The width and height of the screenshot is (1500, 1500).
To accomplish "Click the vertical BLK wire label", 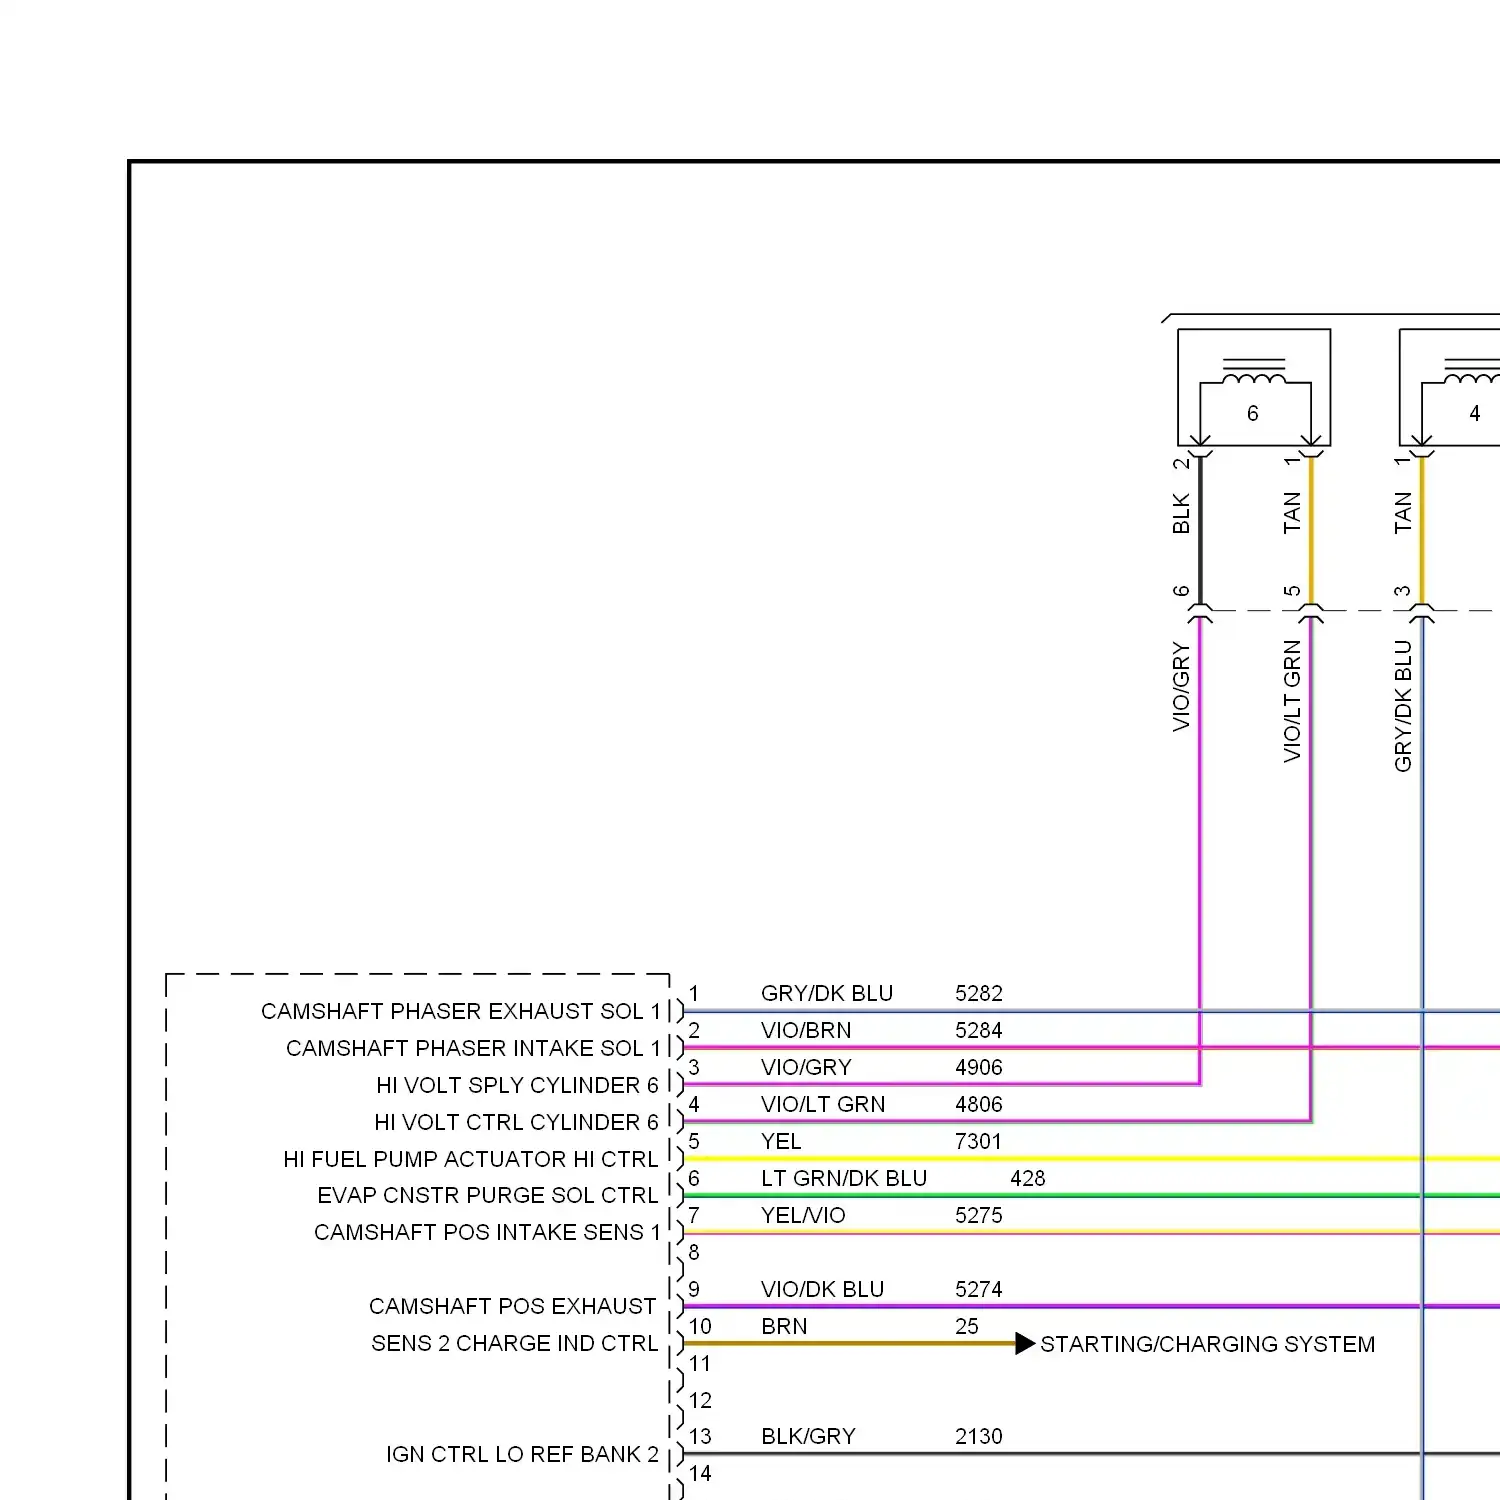I will click(1181, 513).
